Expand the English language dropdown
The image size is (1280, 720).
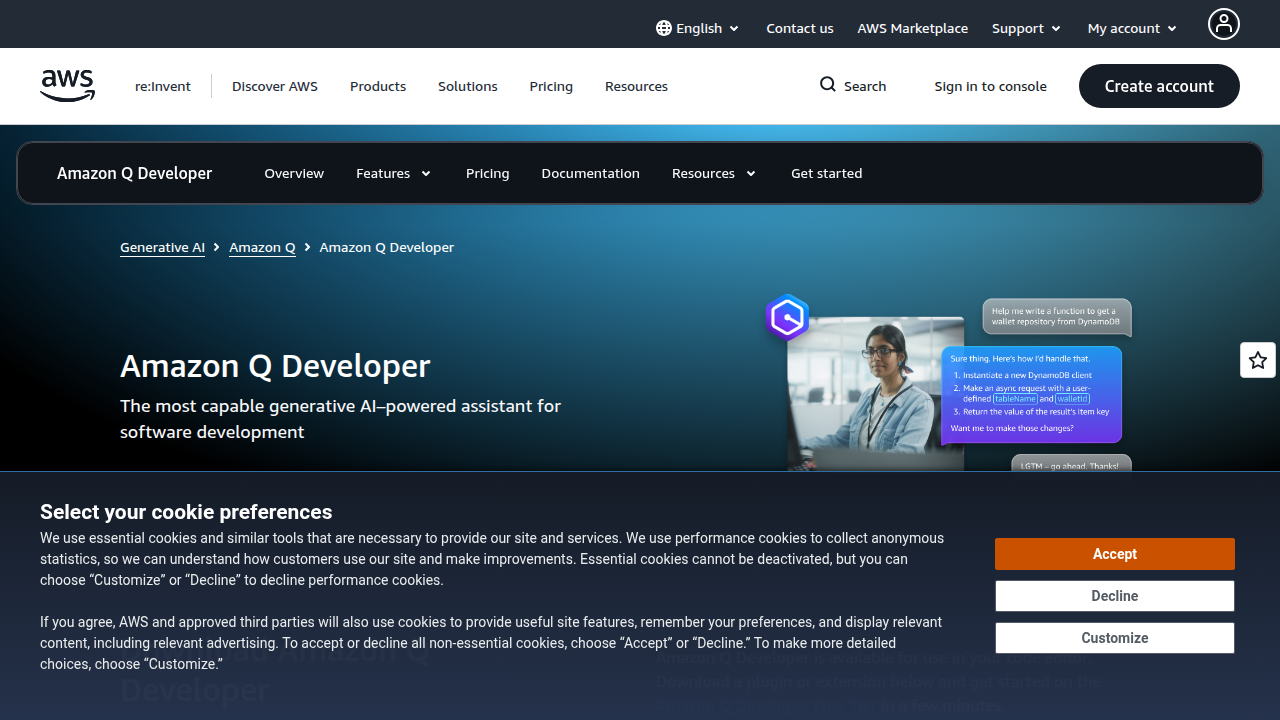pyautogui.click(x=698, y=28)
